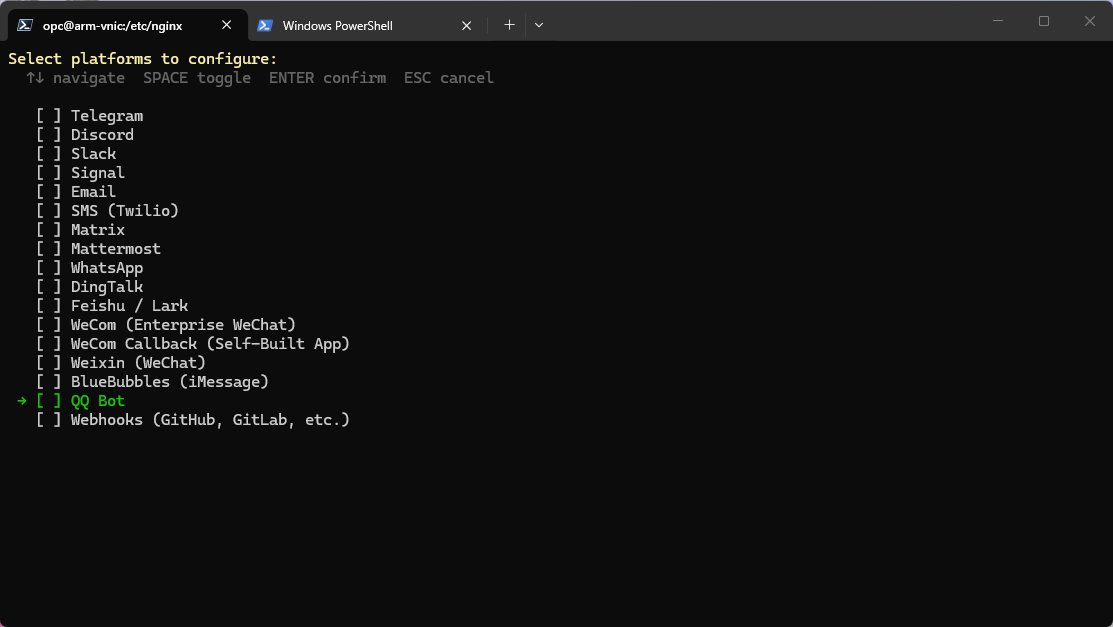This screenshot has height=627, width=1113.
Task: Click the Feishu / Lark label
Action: coord(129,306)
